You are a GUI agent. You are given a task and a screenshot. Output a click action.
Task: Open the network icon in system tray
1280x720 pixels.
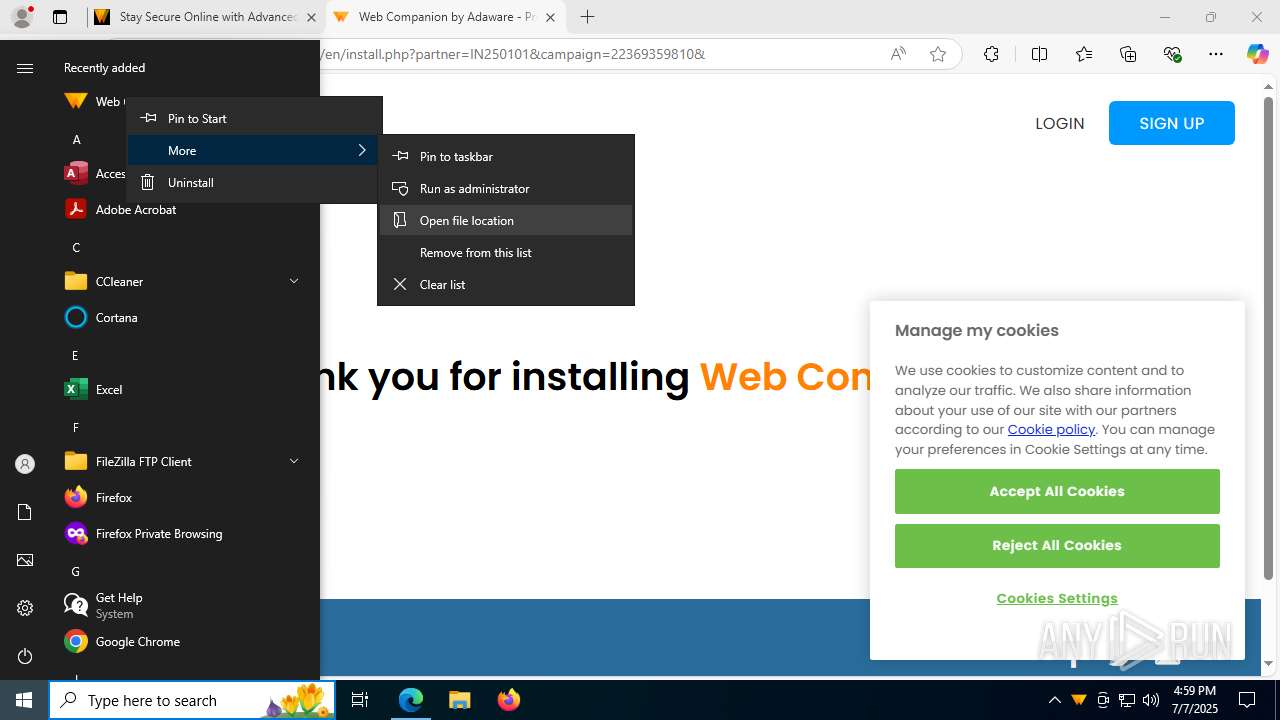pos(1127,700)
